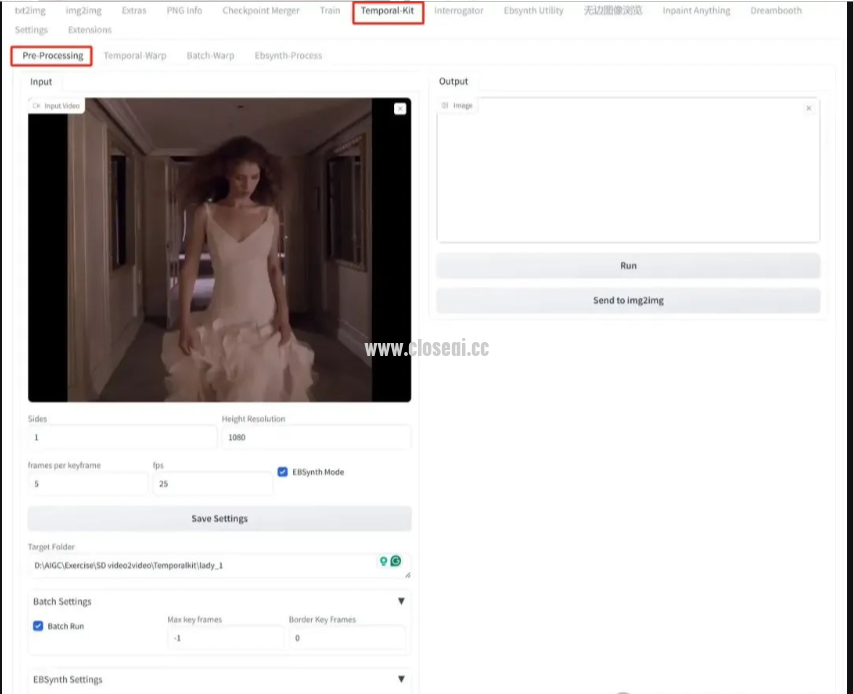Viewport: 853px width, 694px height.
Task: Select the Output panel tab
Action: pos(453,81)
